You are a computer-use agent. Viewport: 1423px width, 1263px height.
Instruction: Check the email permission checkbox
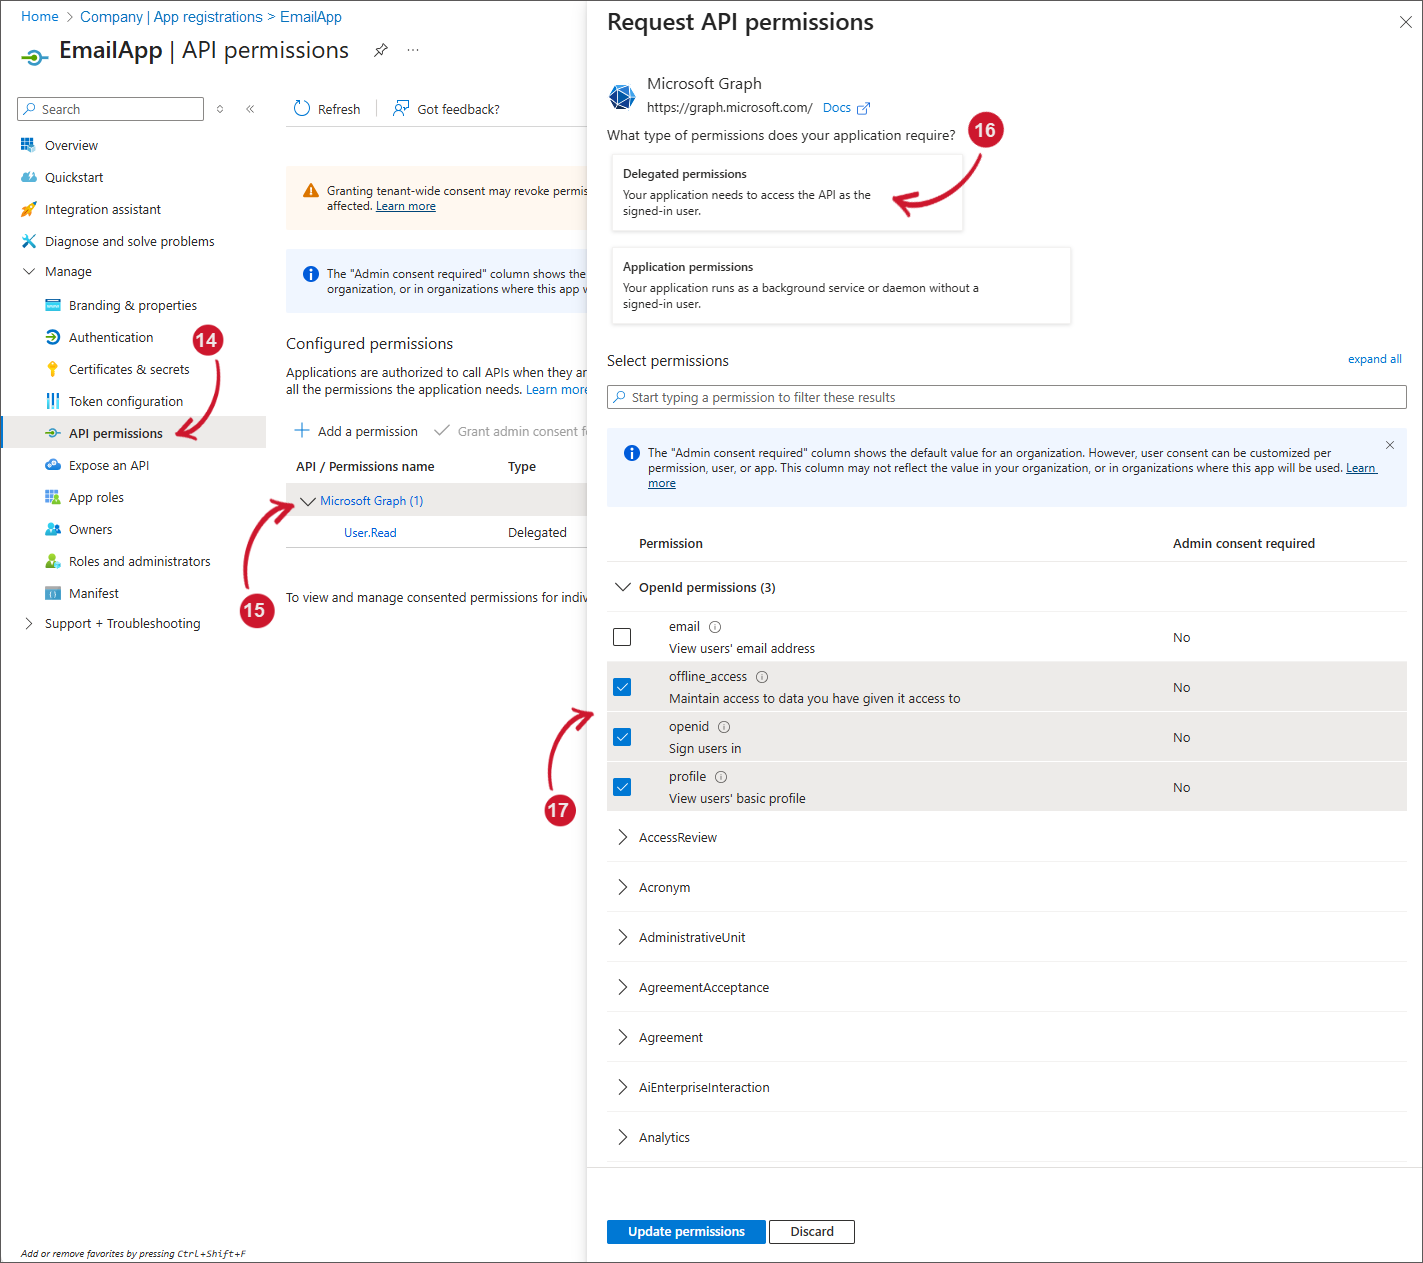(x=622, y=637)
